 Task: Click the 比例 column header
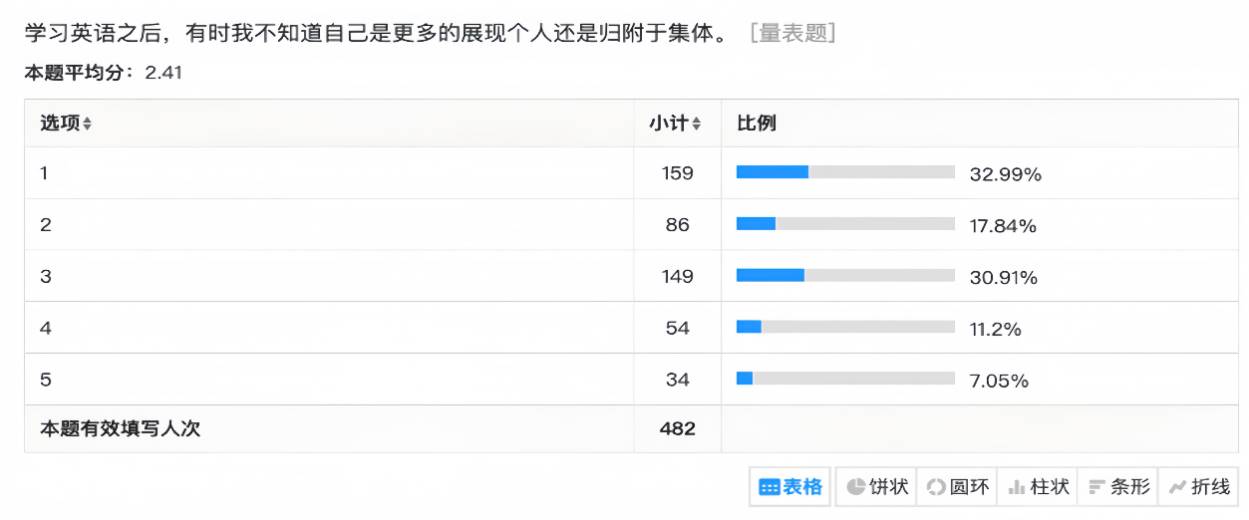(x=756, y=124)
